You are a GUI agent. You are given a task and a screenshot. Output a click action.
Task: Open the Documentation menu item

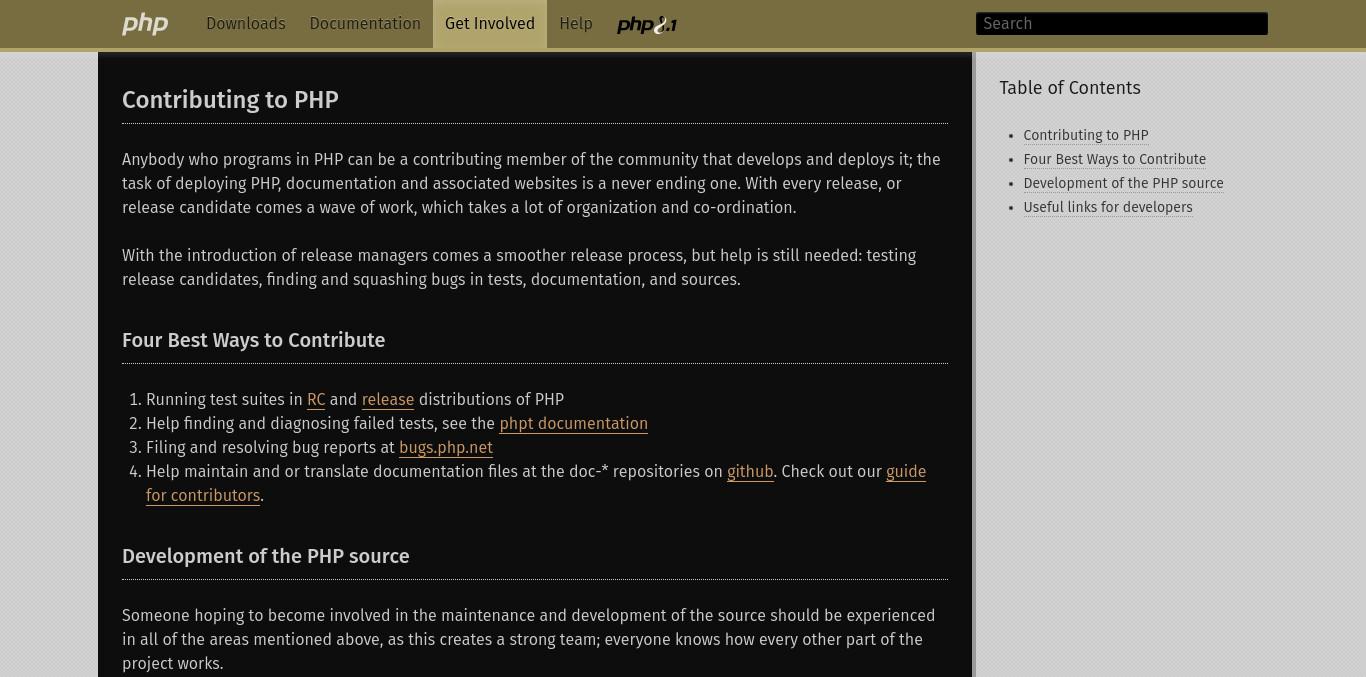click(365, 24)
